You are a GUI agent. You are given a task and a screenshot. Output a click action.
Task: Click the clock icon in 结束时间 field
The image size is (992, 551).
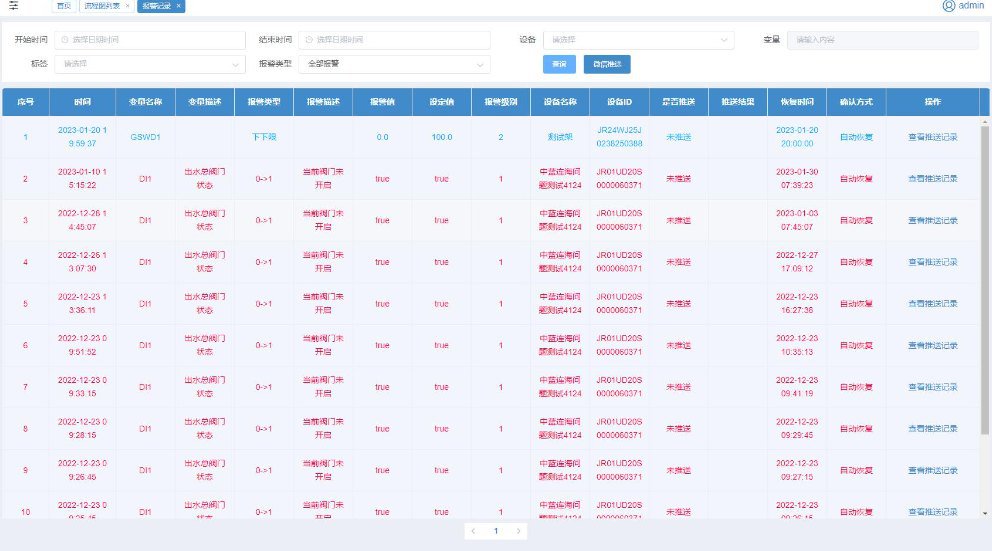coord(308,40)
